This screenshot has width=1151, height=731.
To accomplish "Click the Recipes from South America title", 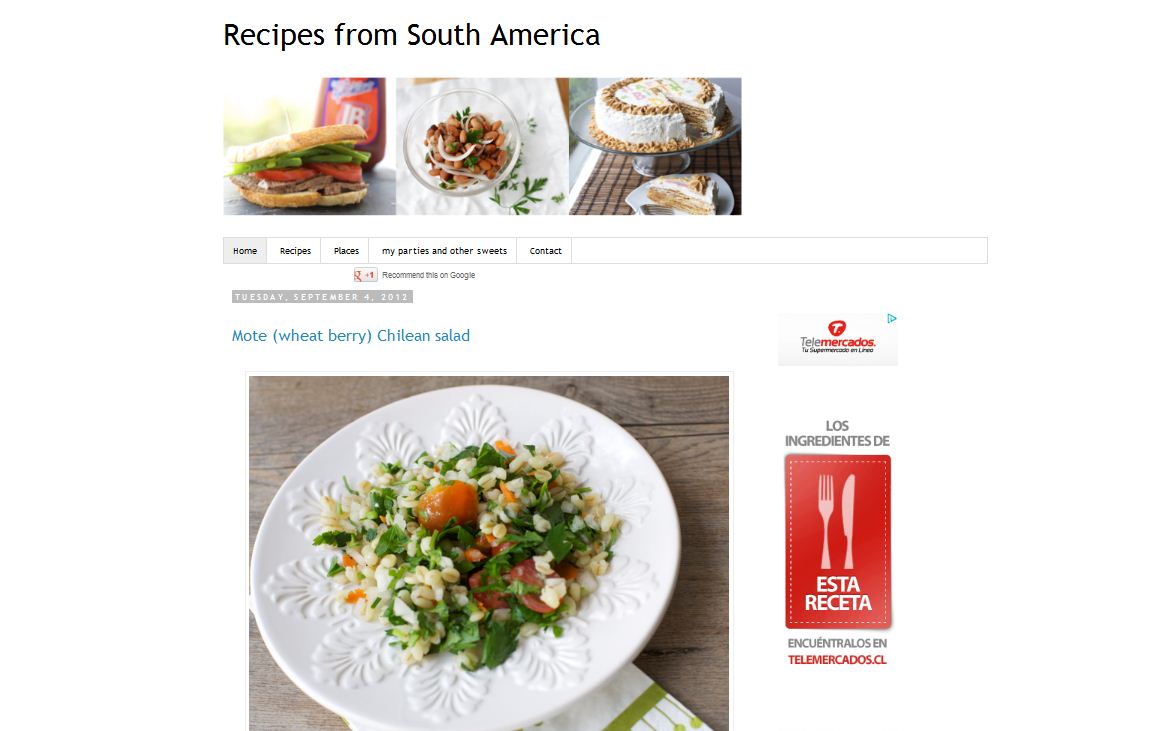I will 412,35.
